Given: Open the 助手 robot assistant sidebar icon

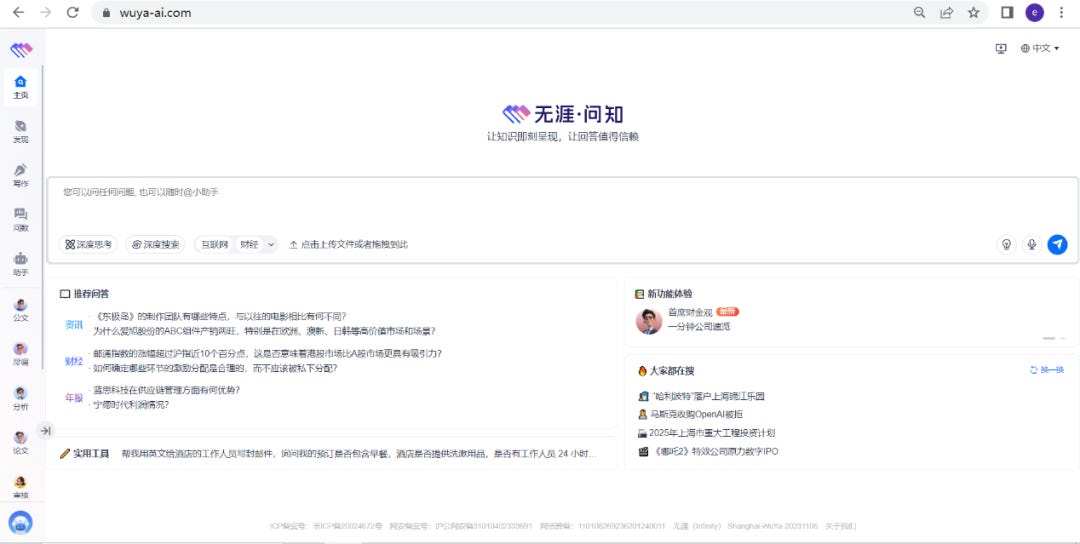Looking at the screenshot, I should [21, 264].
